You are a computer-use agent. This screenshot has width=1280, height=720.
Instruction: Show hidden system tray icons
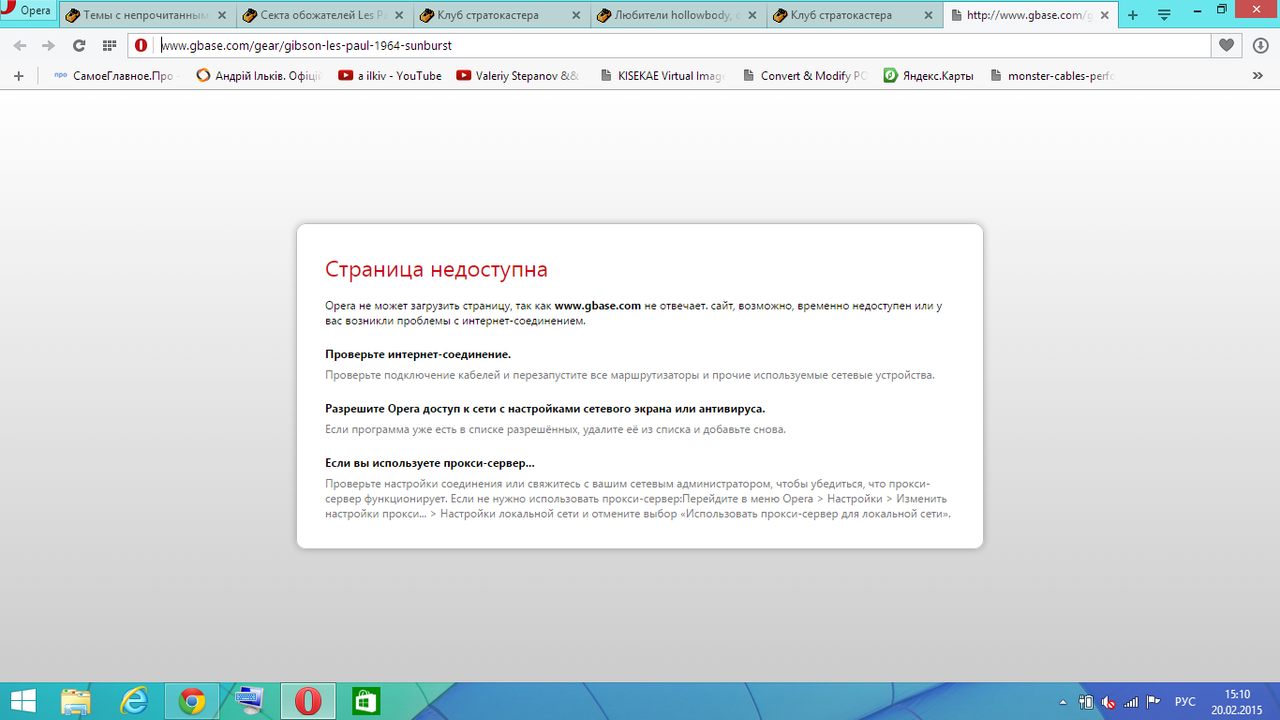(1063, 702)
